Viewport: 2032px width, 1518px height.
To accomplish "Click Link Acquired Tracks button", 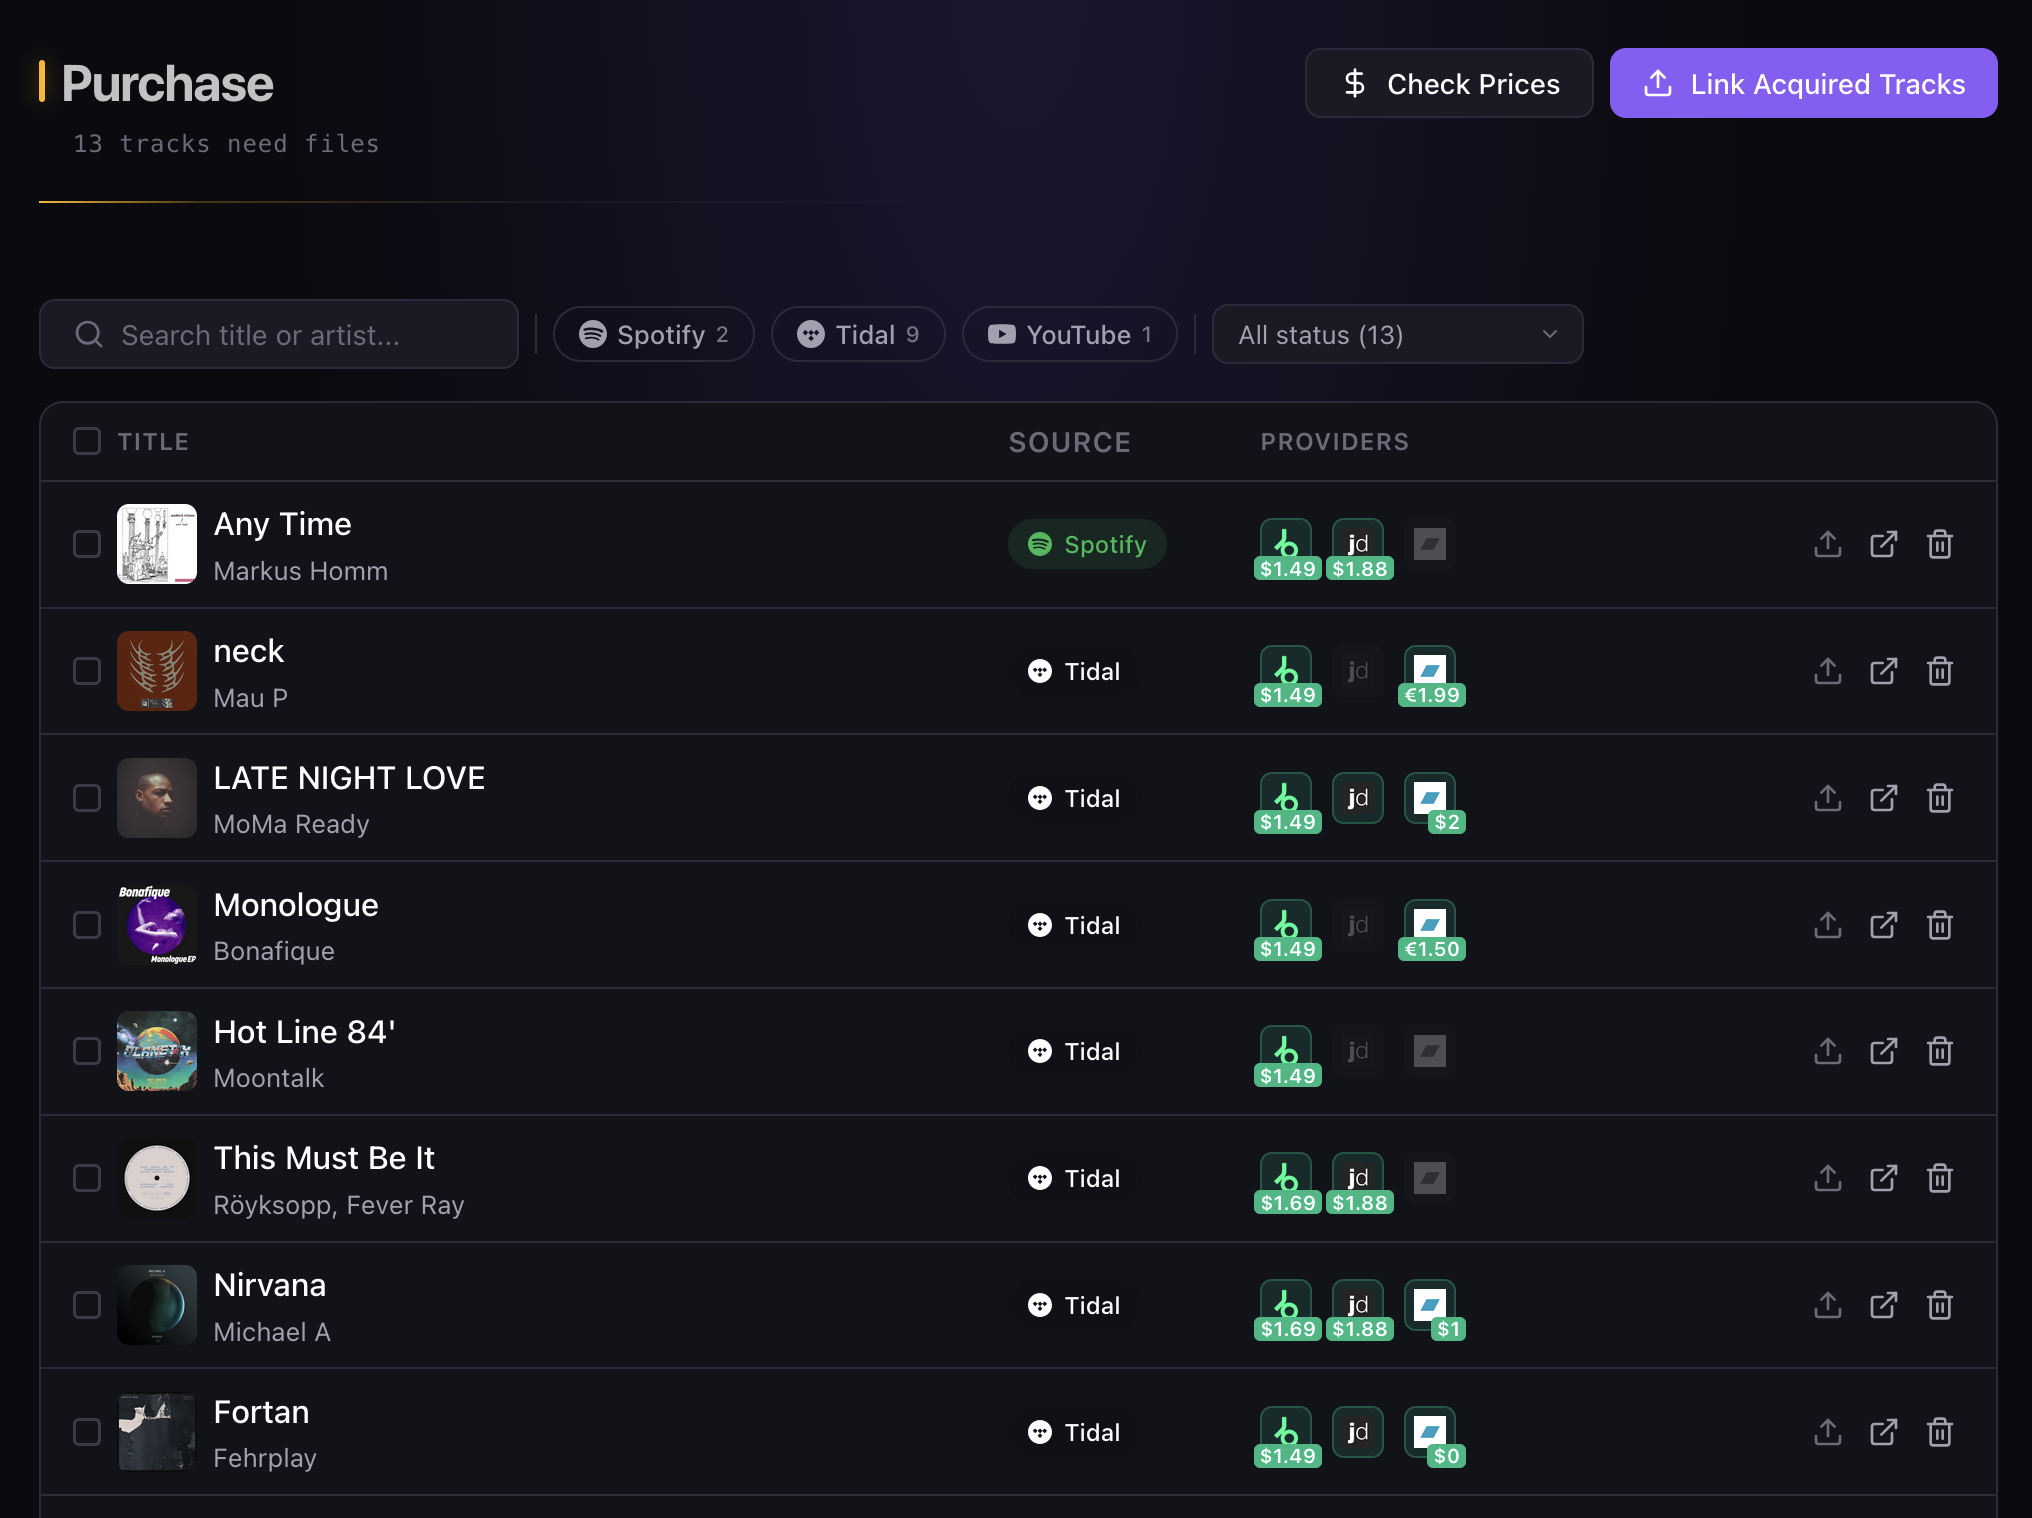I will (x=1803, y=83).
